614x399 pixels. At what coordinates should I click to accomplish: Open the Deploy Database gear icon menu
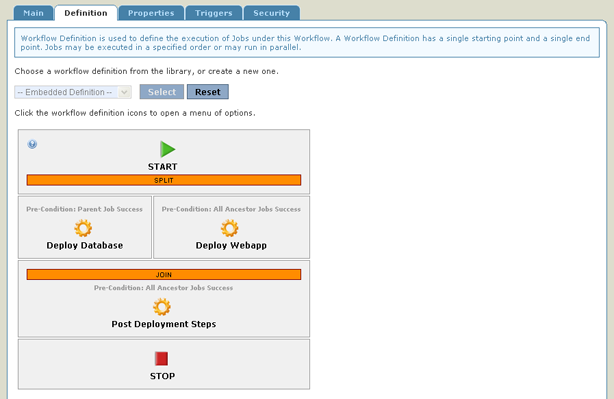(83, 228)
